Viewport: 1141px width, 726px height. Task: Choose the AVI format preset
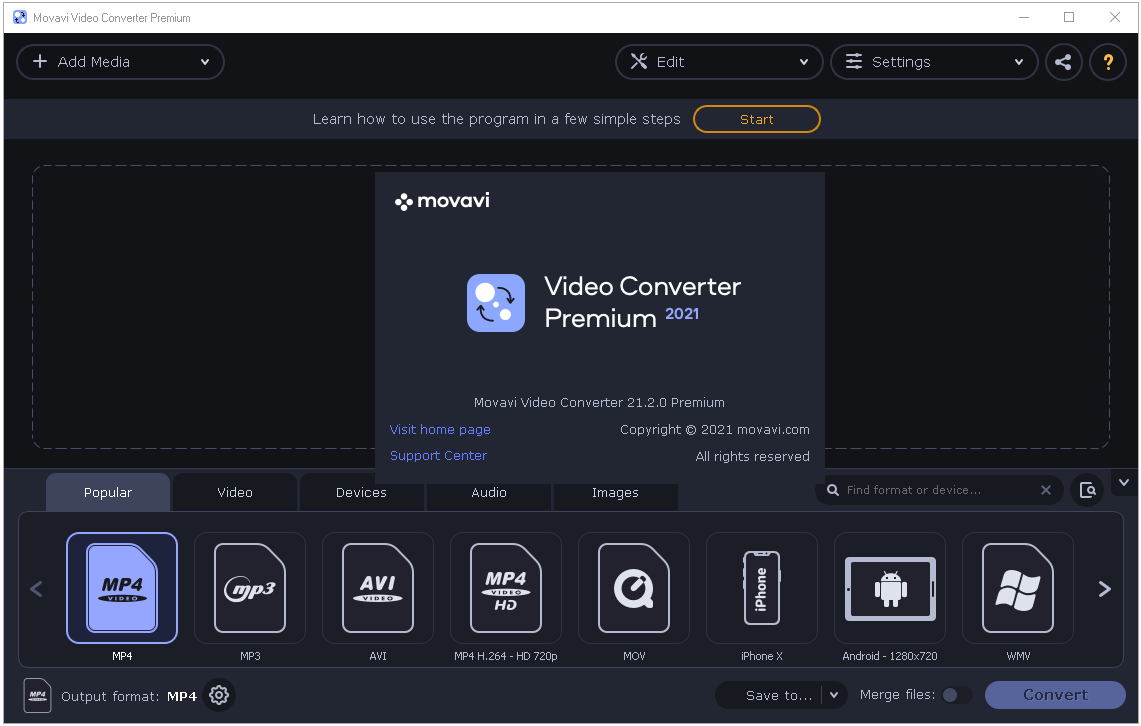378,588
